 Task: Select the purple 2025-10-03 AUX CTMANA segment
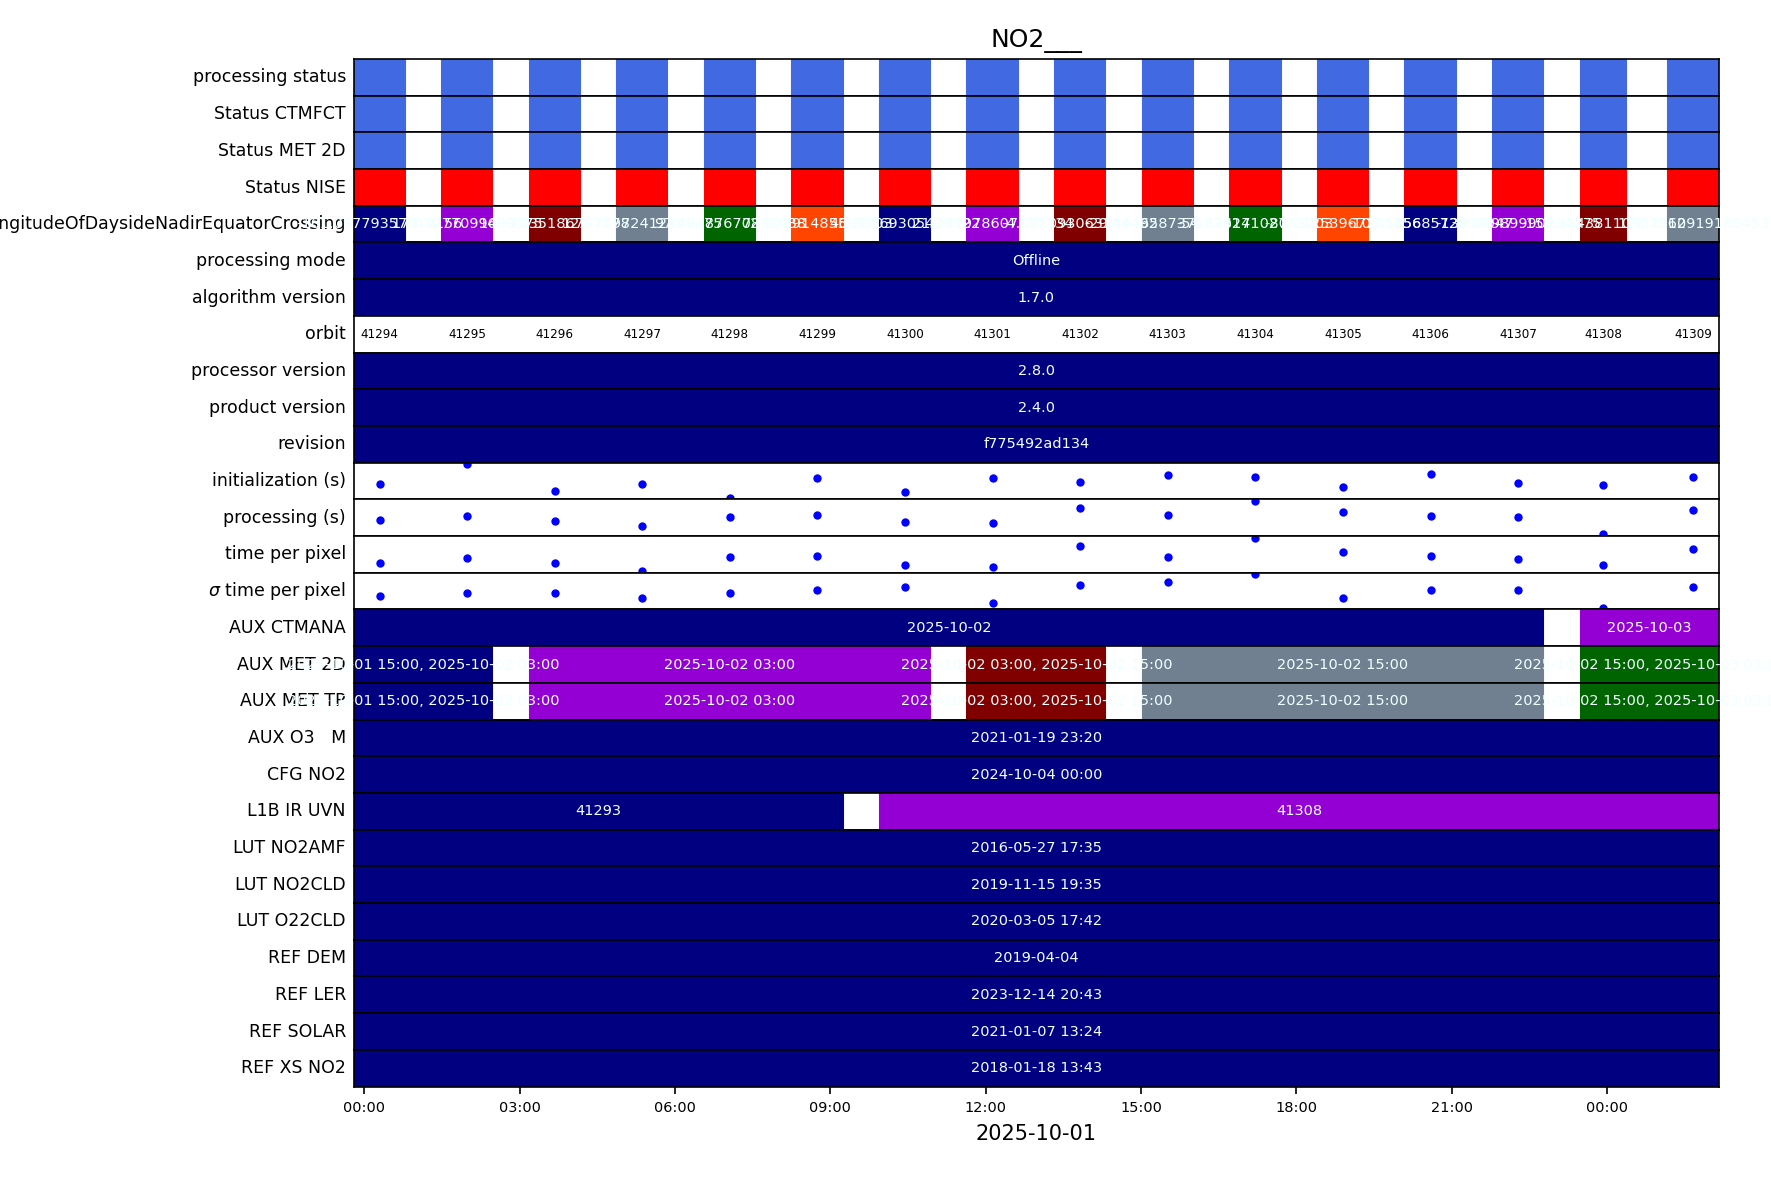(1648, 627)
